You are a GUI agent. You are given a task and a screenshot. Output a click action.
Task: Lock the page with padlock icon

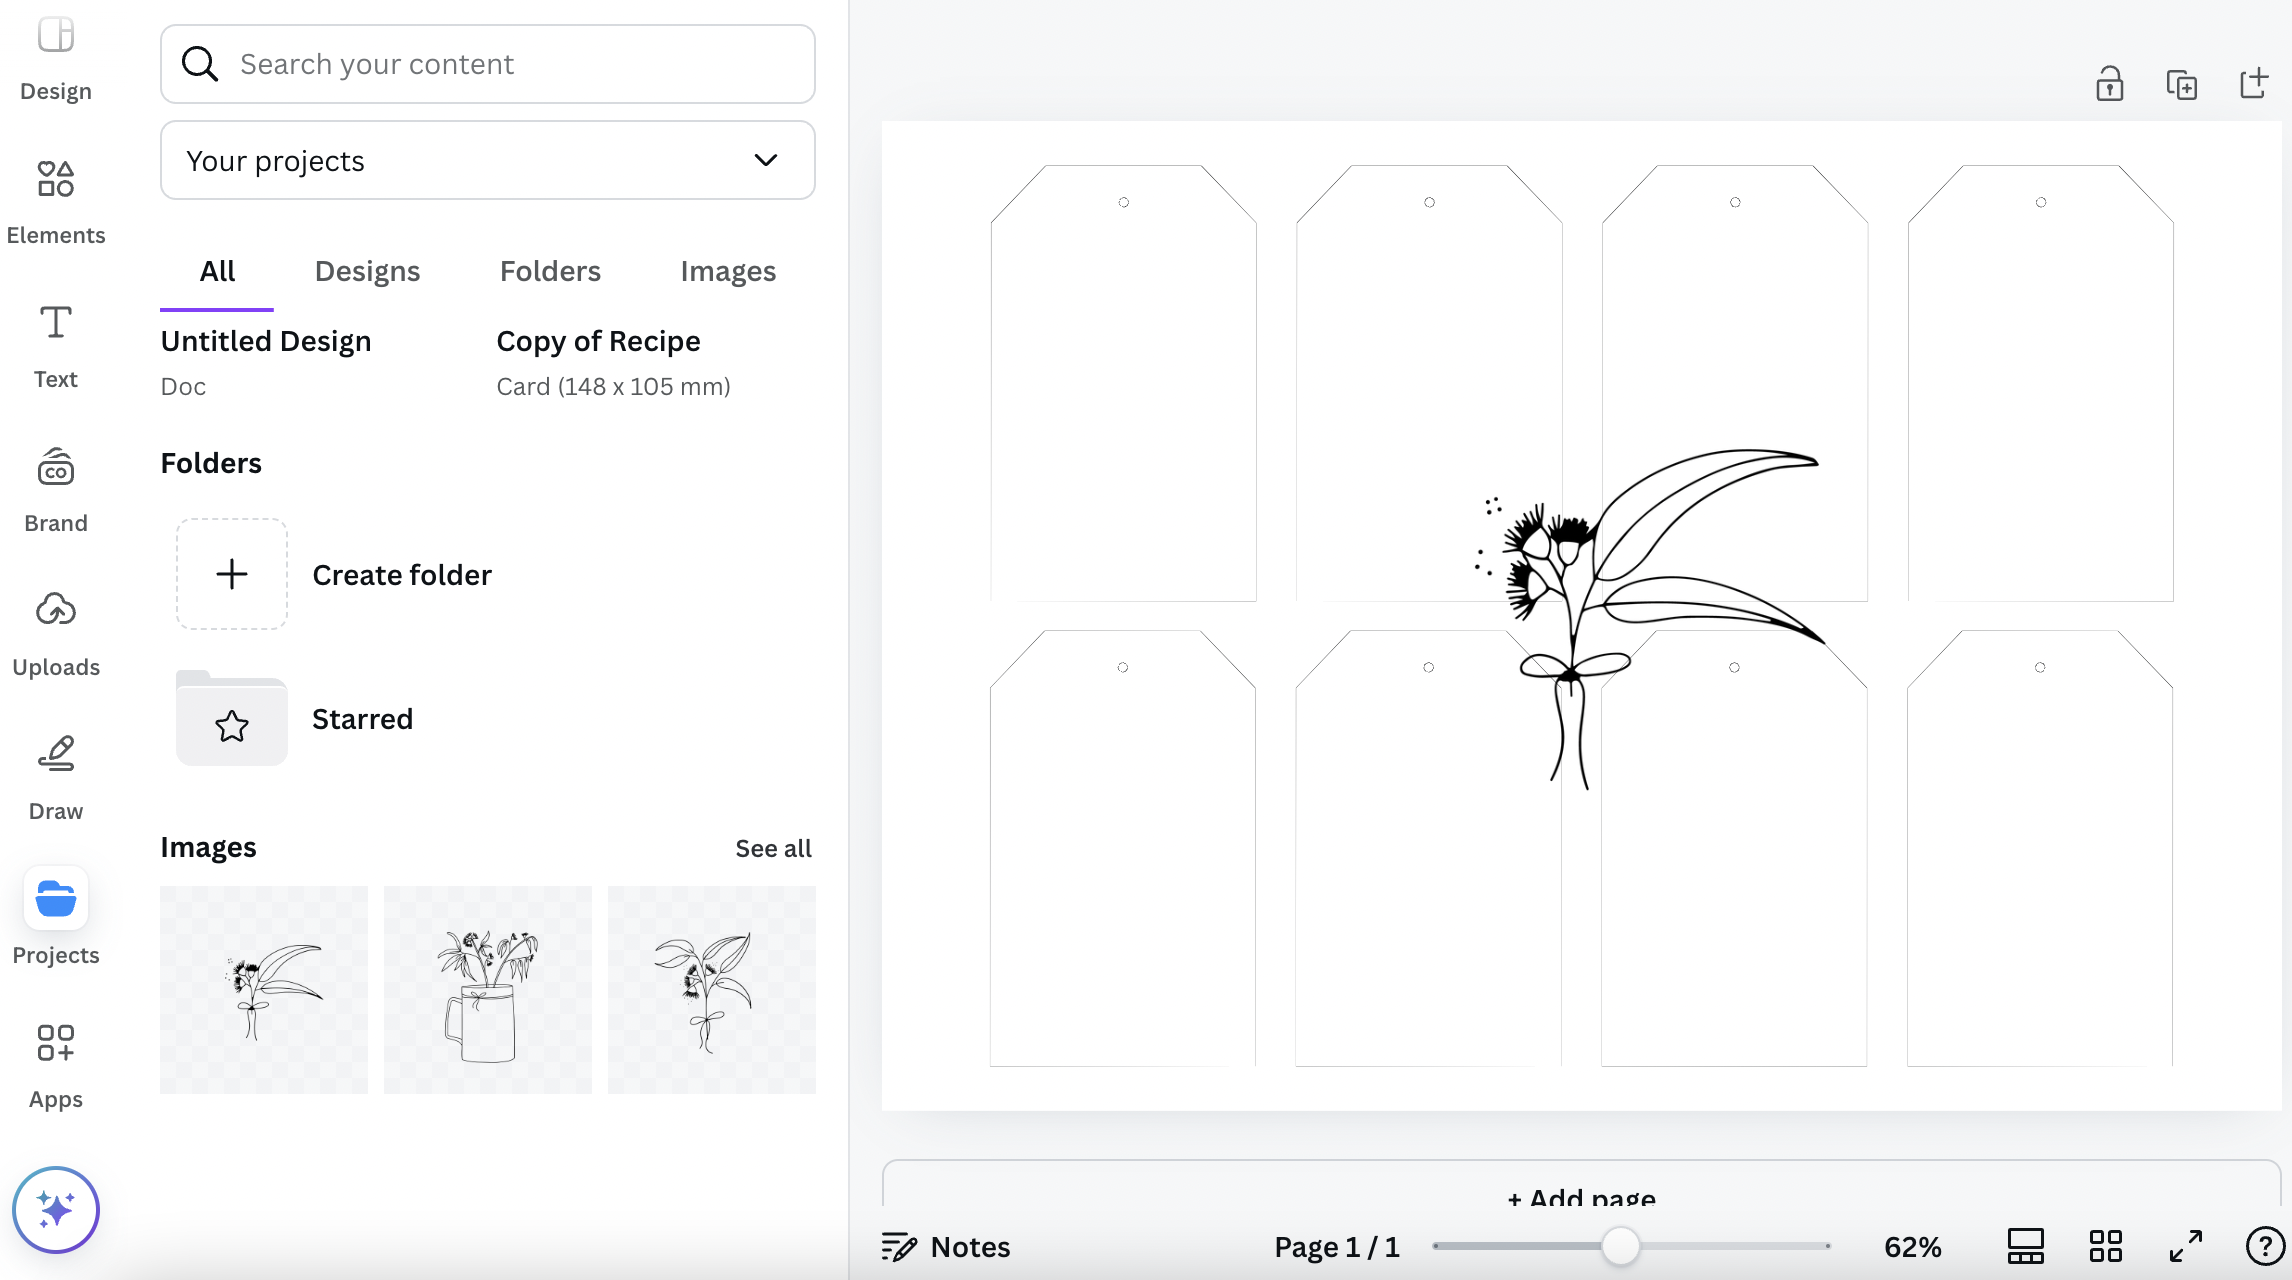[x=2110, y=85]
